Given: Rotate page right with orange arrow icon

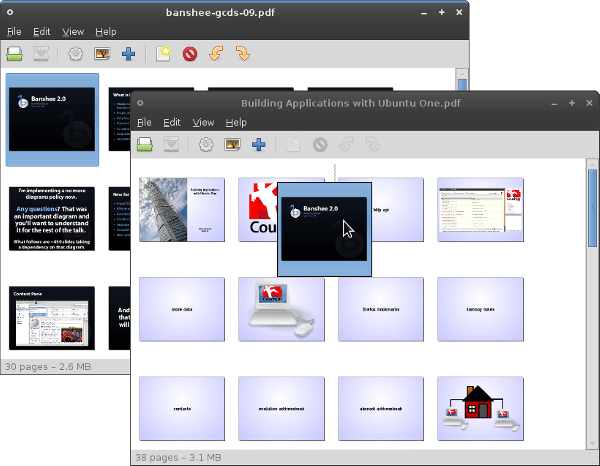Looking at the screenshot, I should coord(241,54).
